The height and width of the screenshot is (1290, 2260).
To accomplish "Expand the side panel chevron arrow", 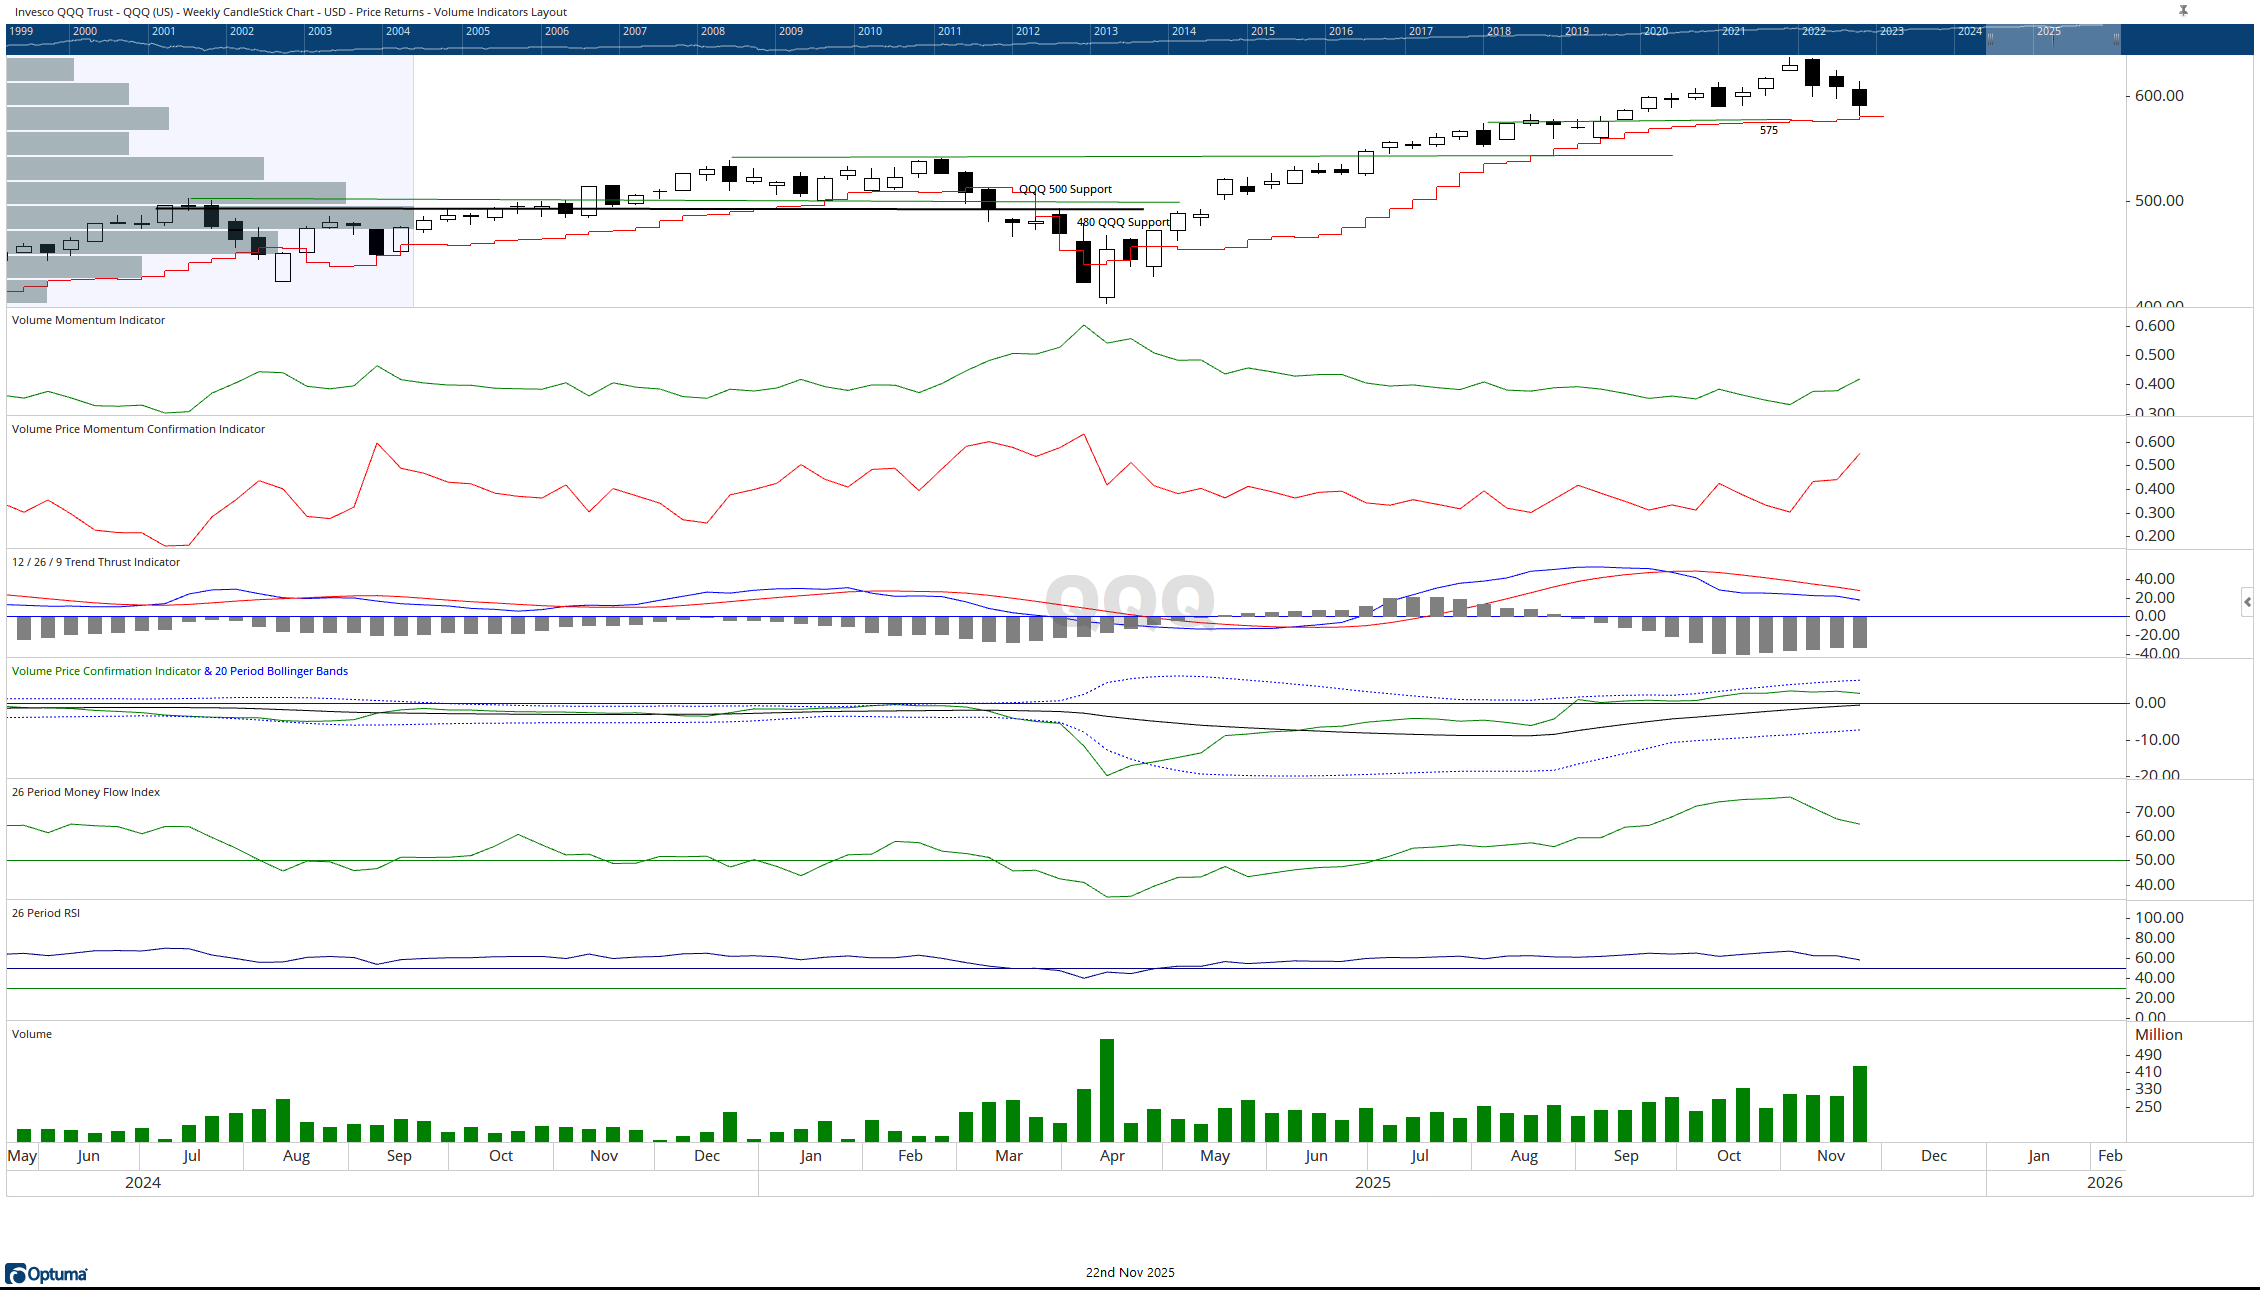I will (2247, 602).
